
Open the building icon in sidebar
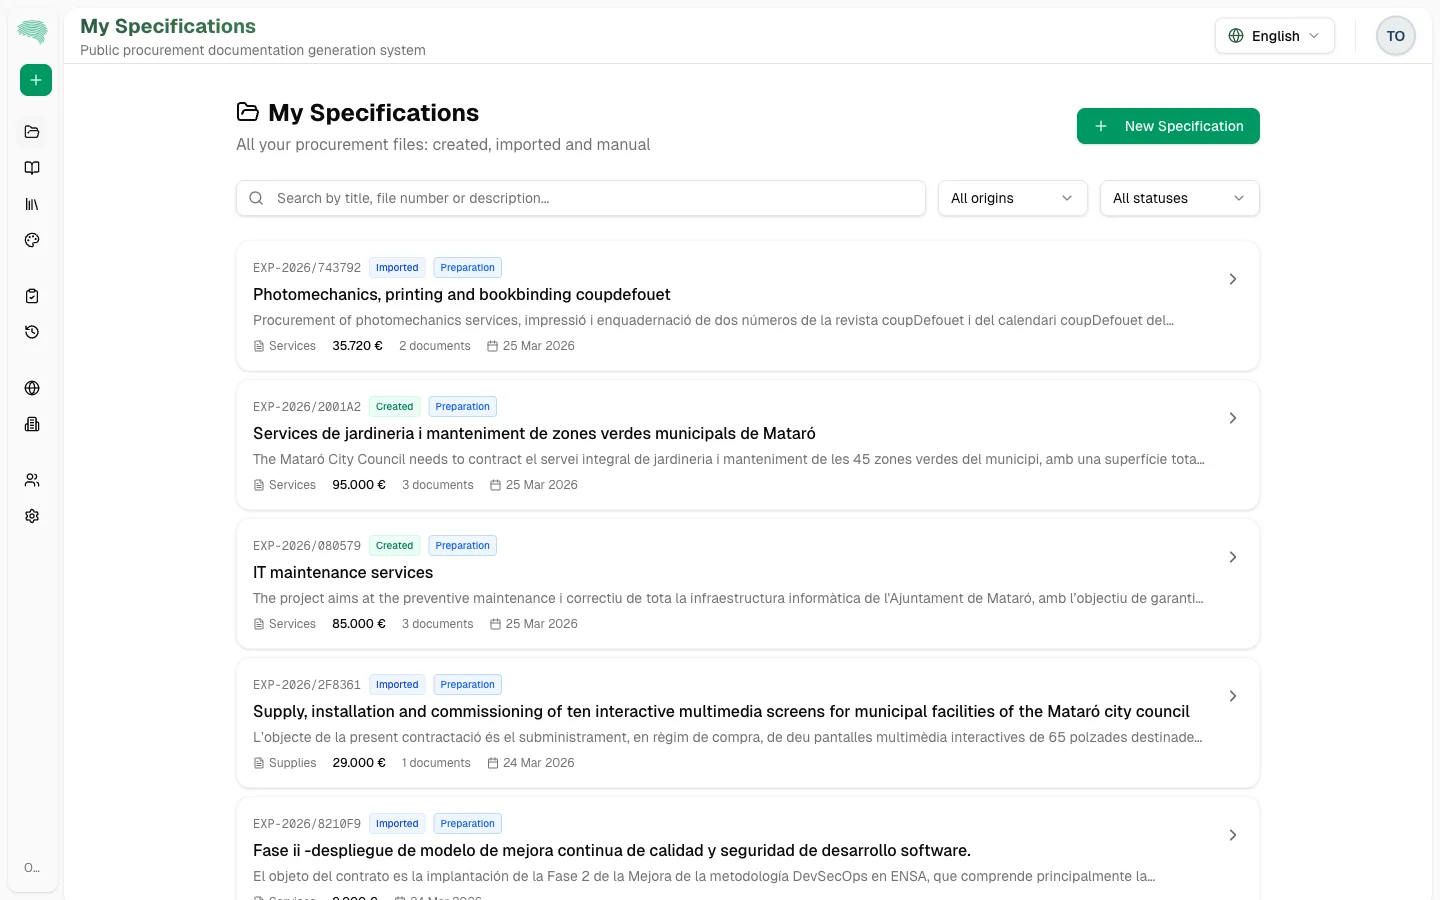point(32,424)
